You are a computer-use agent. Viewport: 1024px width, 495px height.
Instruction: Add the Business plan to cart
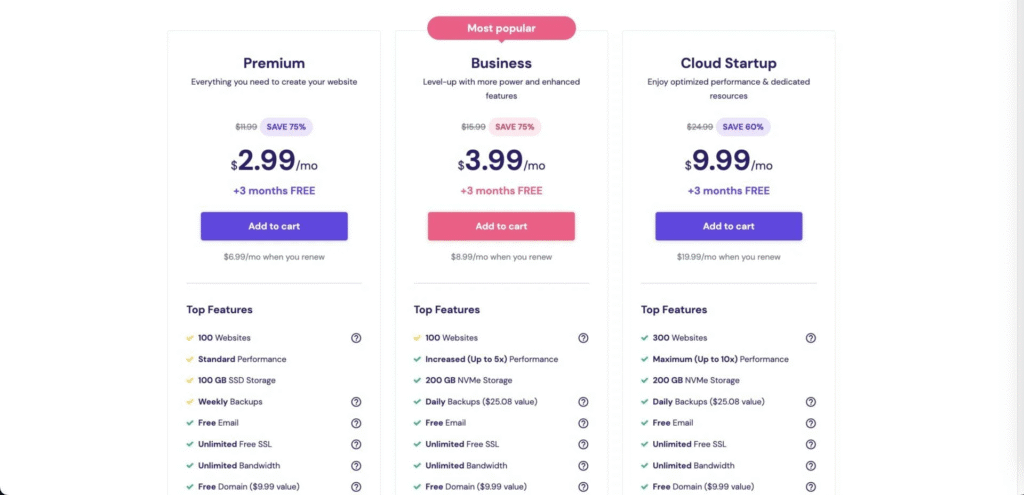click(x=501, y=226)
